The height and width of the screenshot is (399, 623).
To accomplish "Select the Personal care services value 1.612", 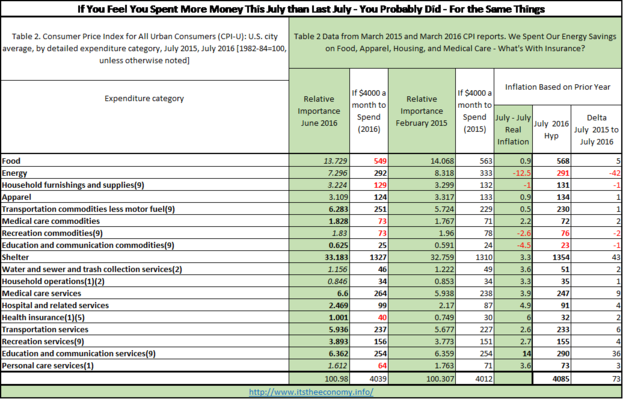I will [337, 365].
